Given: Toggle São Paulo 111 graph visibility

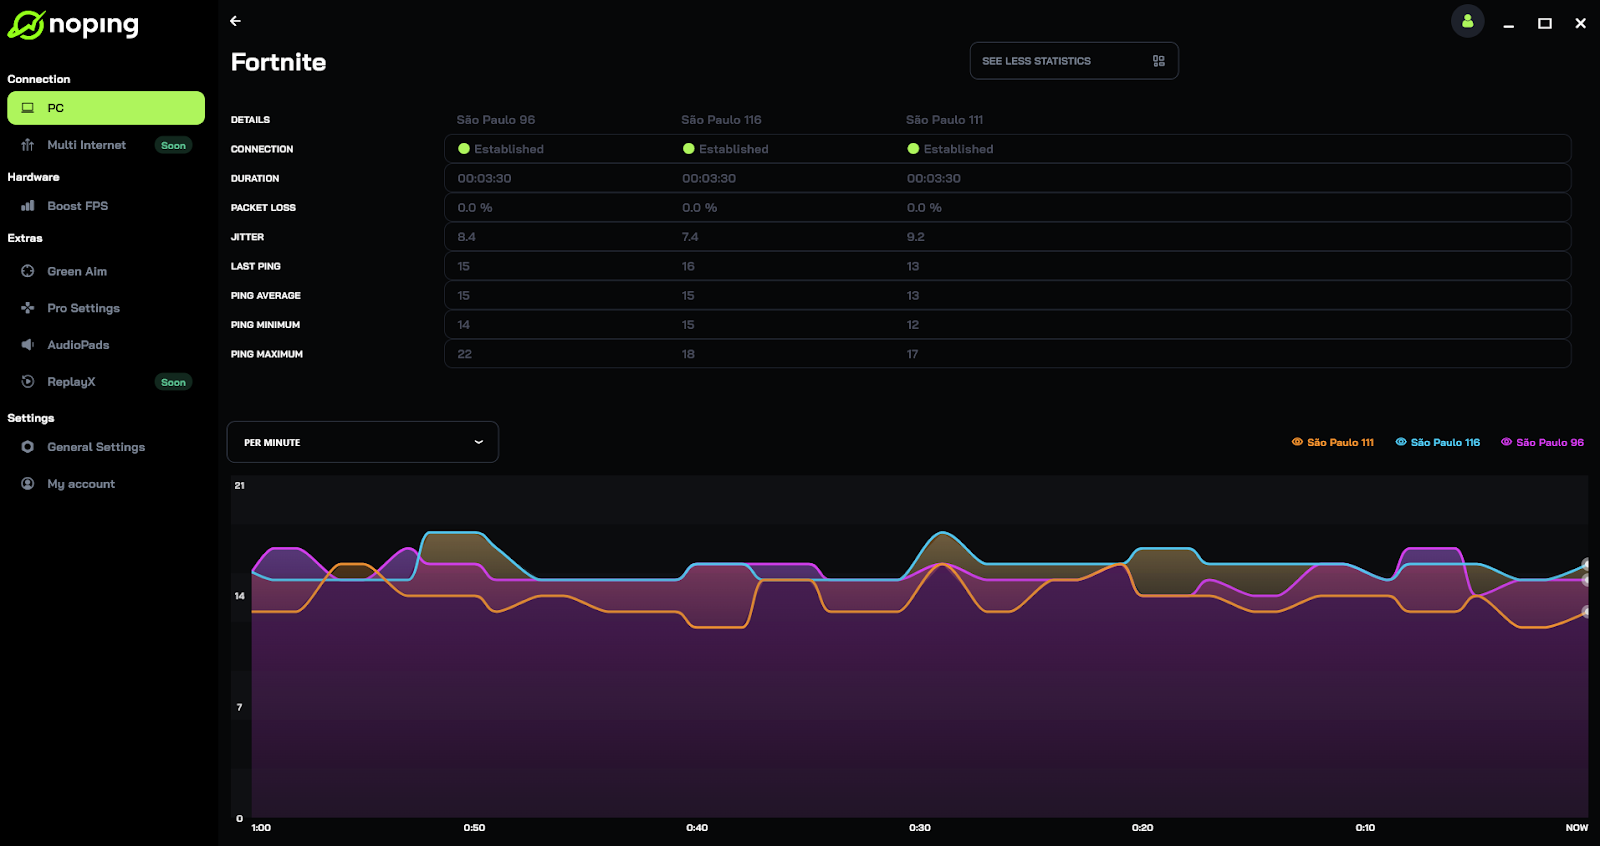Looking at the screenshot, I should [x=1333, y=442].
